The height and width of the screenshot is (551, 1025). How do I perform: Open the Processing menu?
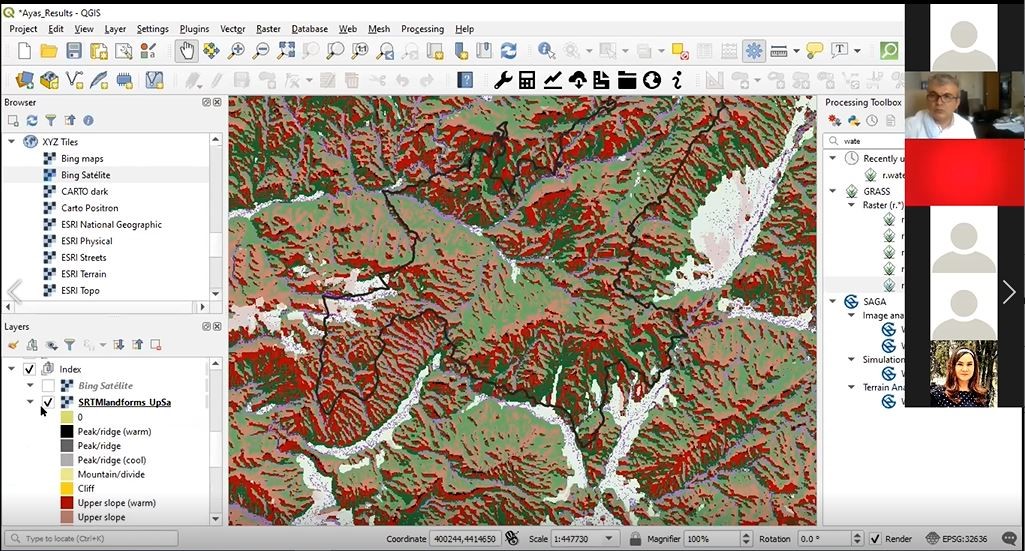click(422, 29)
